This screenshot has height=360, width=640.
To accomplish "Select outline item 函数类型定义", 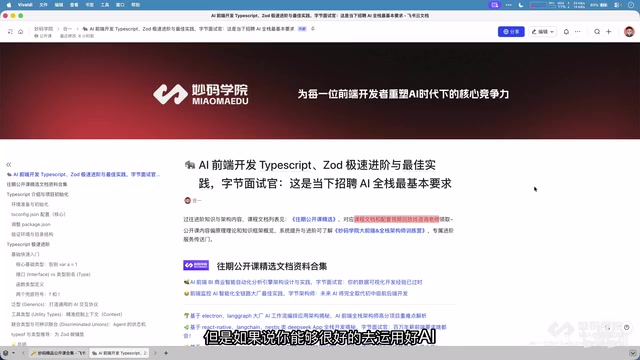I will click(30, 284).
